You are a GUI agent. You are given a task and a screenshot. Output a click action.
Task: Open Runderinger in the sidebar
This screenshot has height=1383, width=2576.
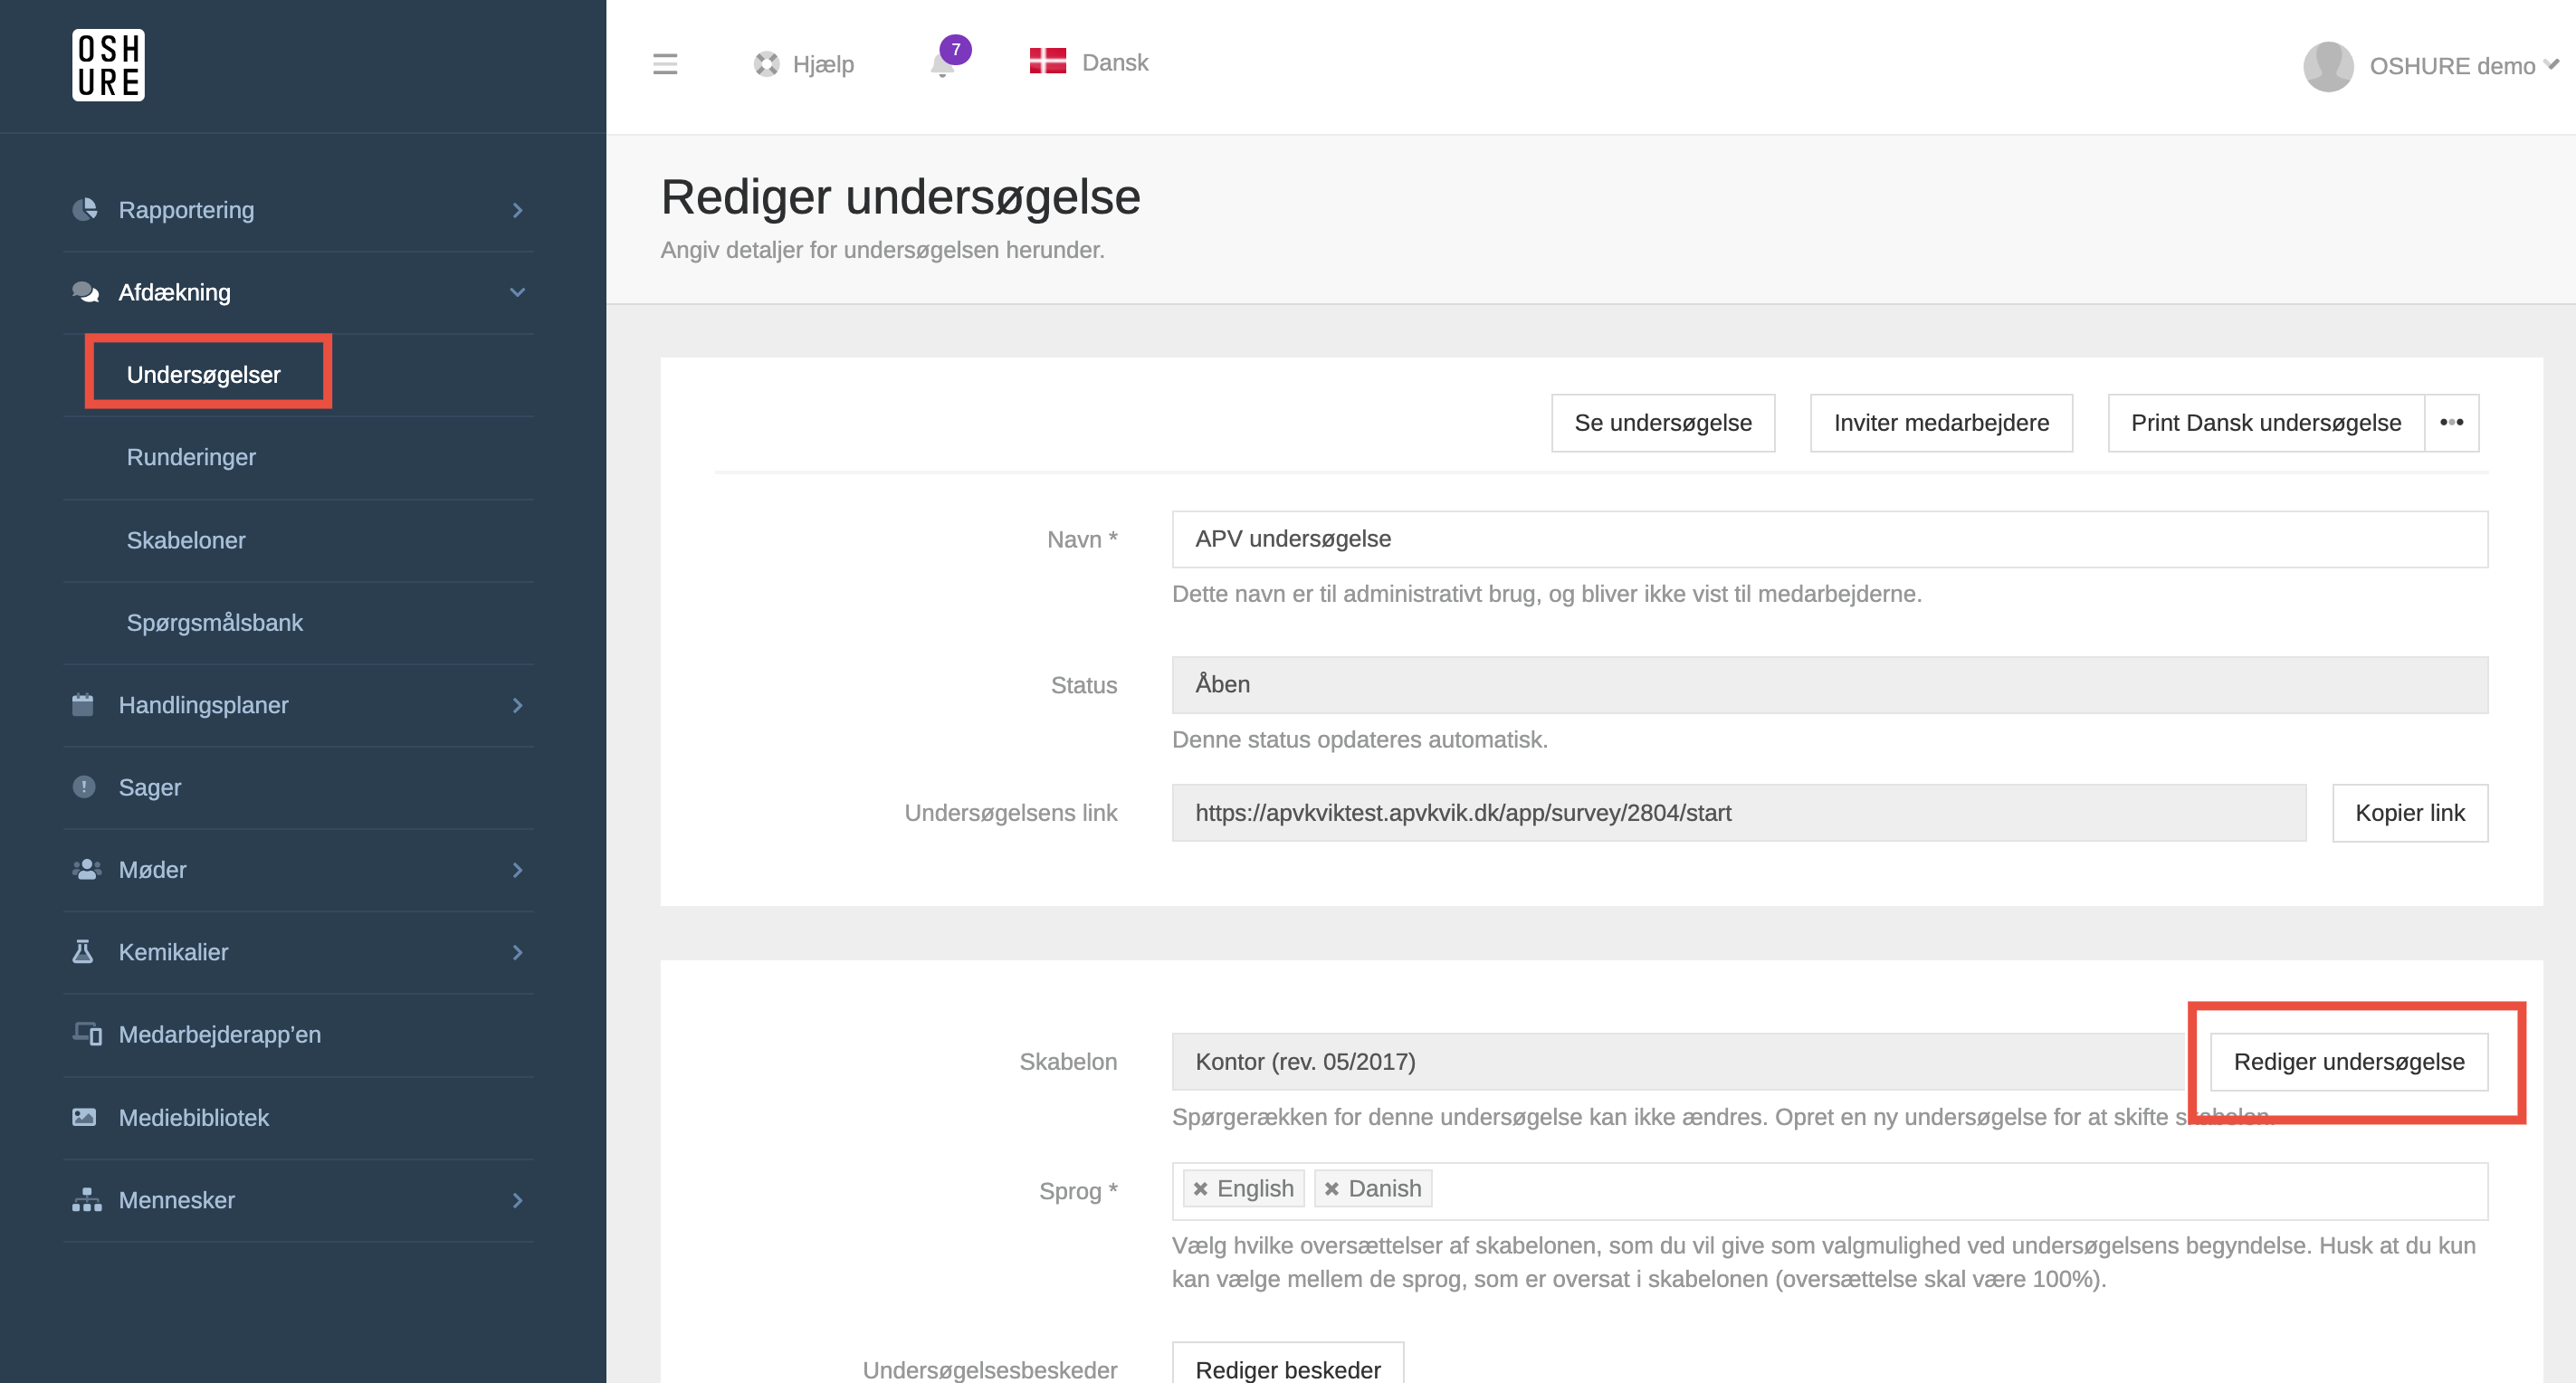click(191, 457)
